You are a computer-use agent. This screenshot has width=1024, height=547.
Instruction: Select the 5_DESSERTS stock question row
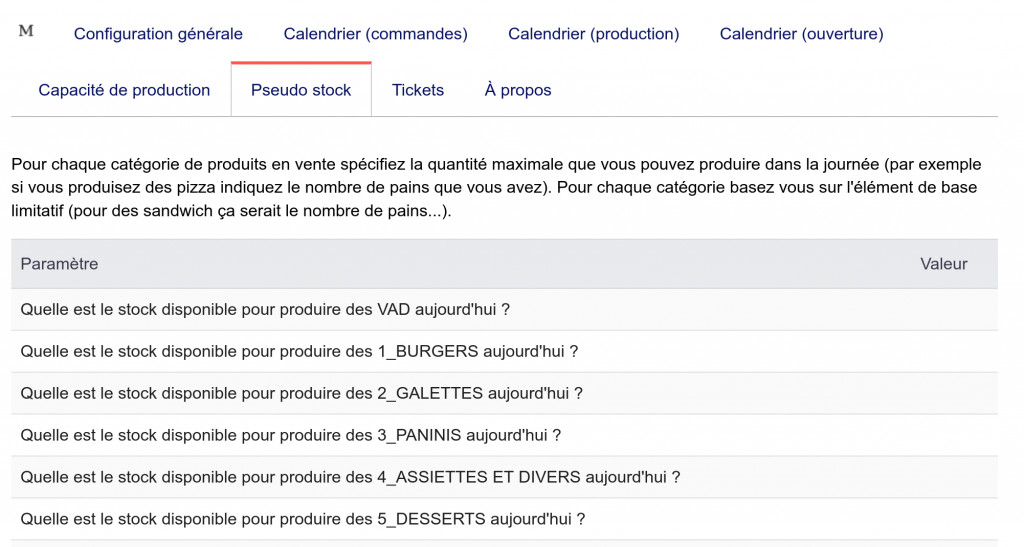[302, 520]
